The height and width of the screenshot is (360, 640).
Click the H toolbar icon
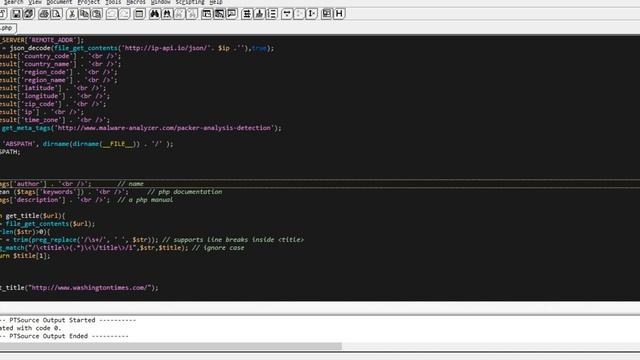(339, 14)
